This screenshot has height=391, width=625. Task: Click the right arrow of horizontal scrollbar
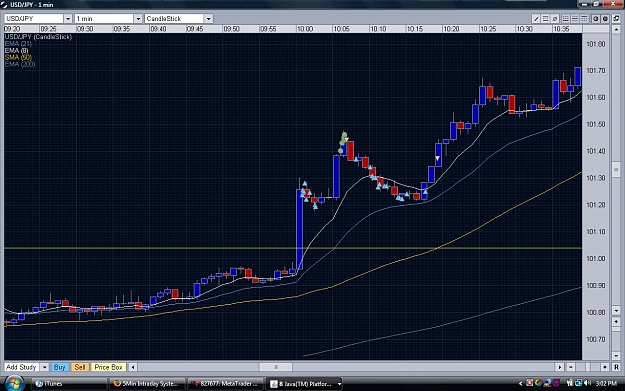(x=560, y=367)
